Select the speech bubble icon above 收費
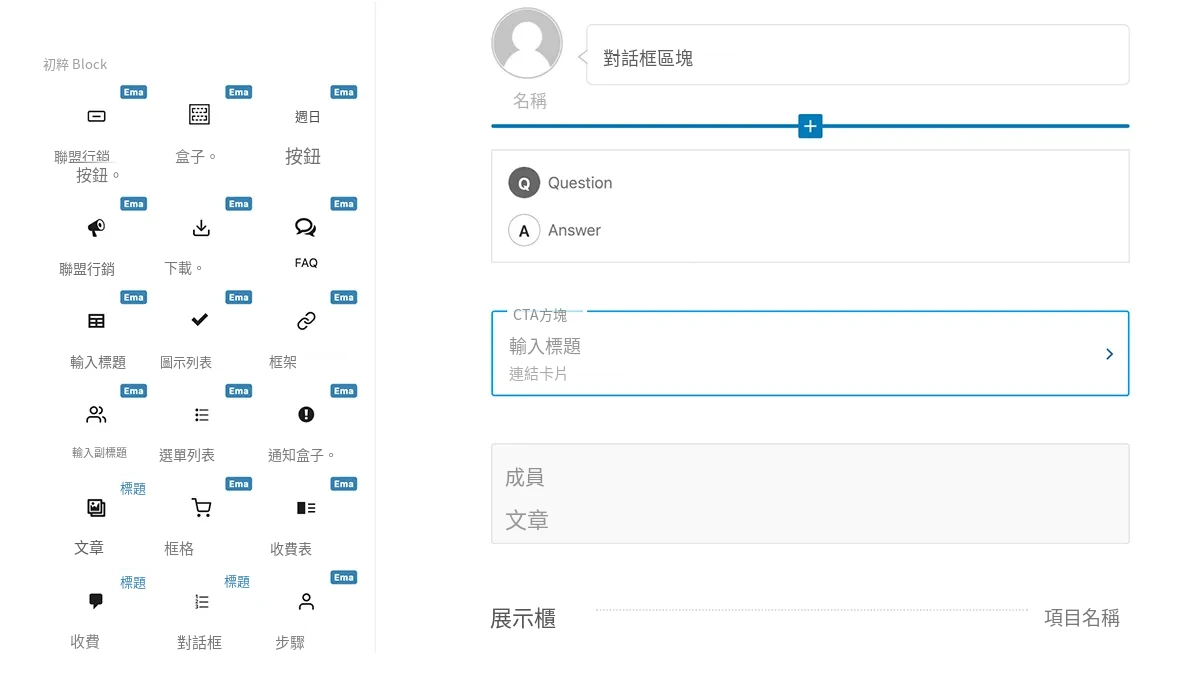Screen dimensions: 1200x675 coord(96,601)
